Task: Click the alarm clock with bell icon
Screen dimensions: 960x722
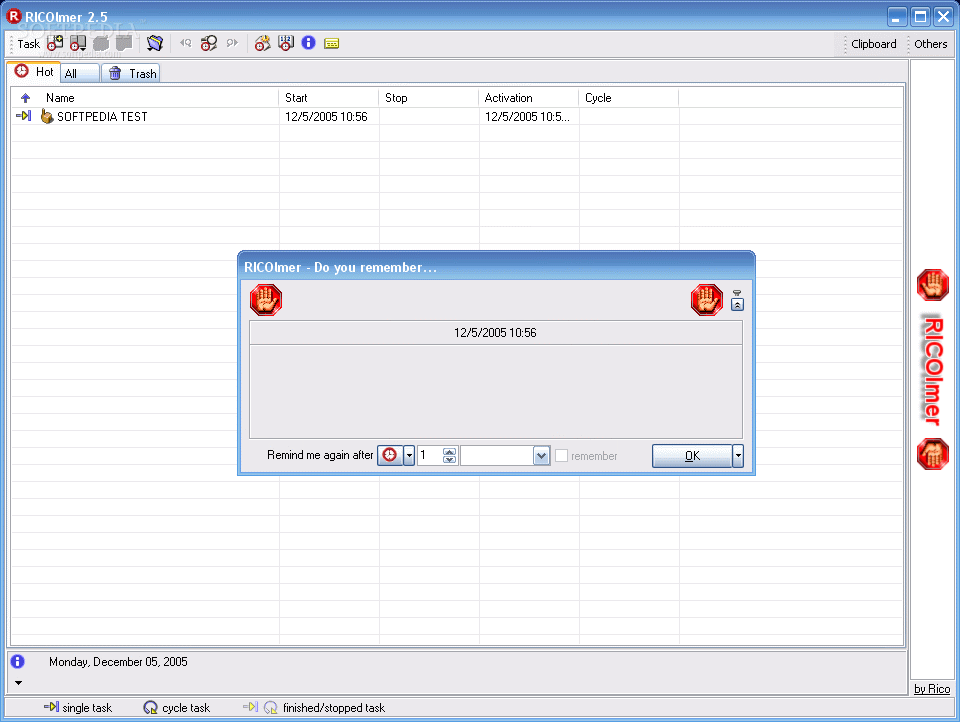Action: pyautogui.click(x=263, y=43)
